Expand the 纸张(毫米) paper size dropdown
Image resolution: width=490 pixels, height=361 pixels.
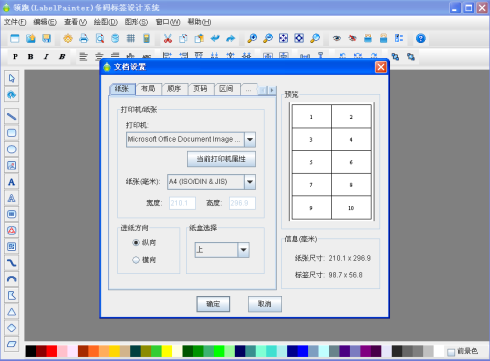[250, 182]
